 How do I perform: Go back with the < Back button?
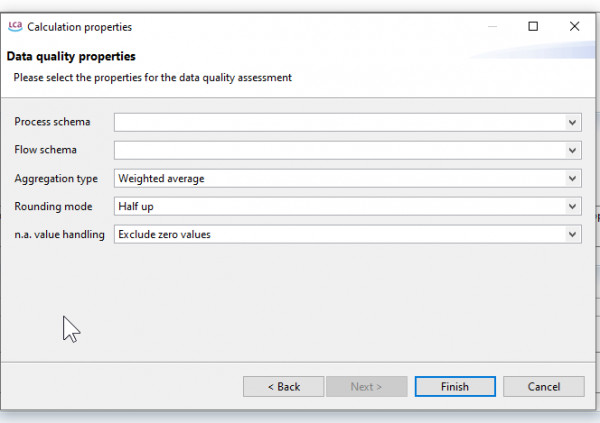tap(284, 387)
